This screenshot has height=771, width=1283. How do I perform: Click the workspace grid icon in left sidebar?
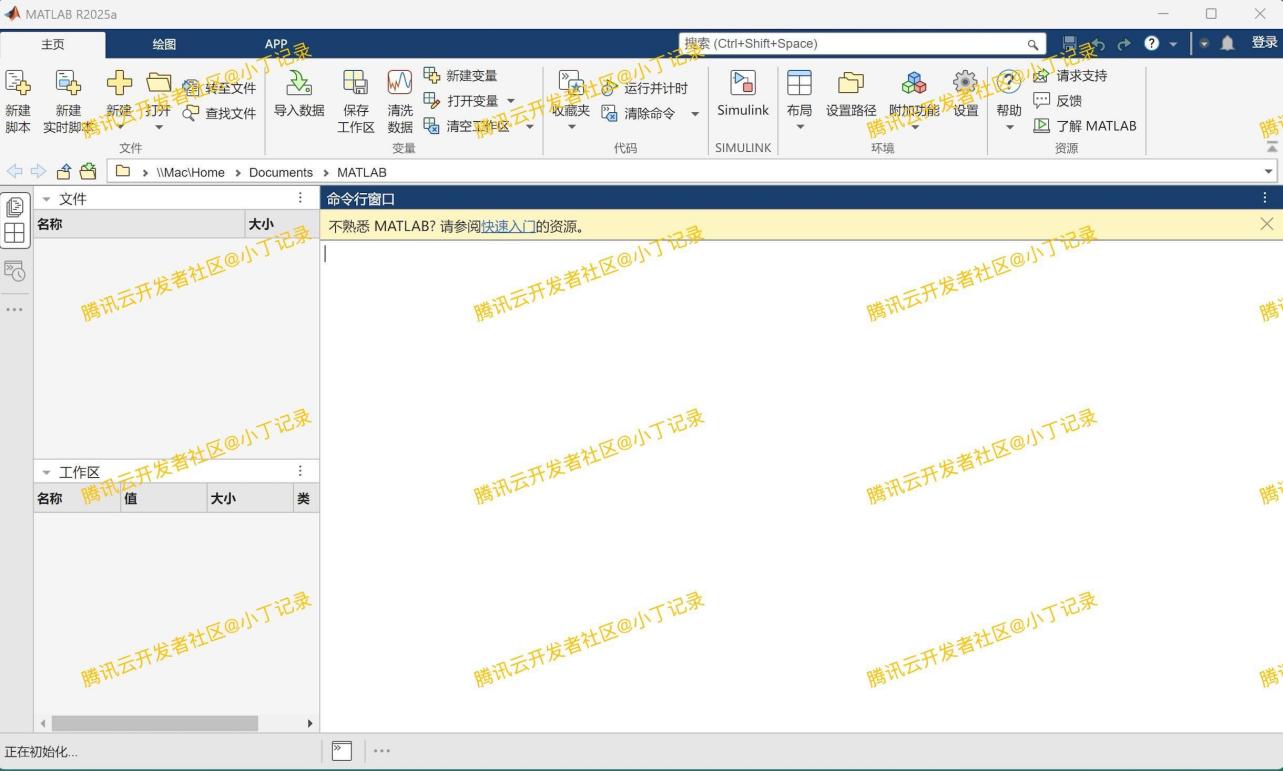pyautogui.click(x=15, y=233)
